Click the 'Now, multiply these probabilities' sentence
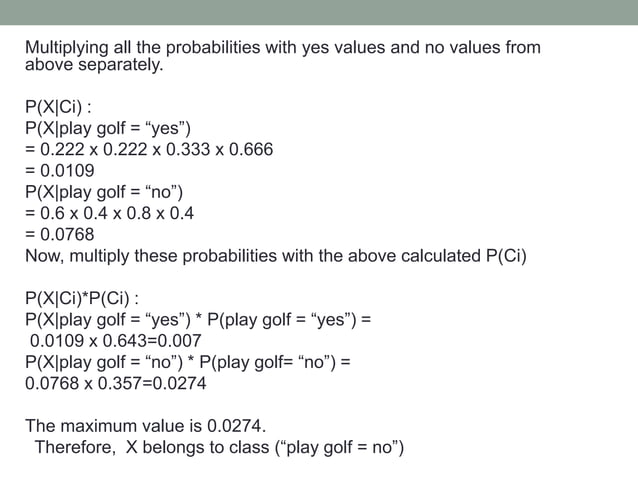The width and height of the screenshot is (638, 478). pos(276,256)
